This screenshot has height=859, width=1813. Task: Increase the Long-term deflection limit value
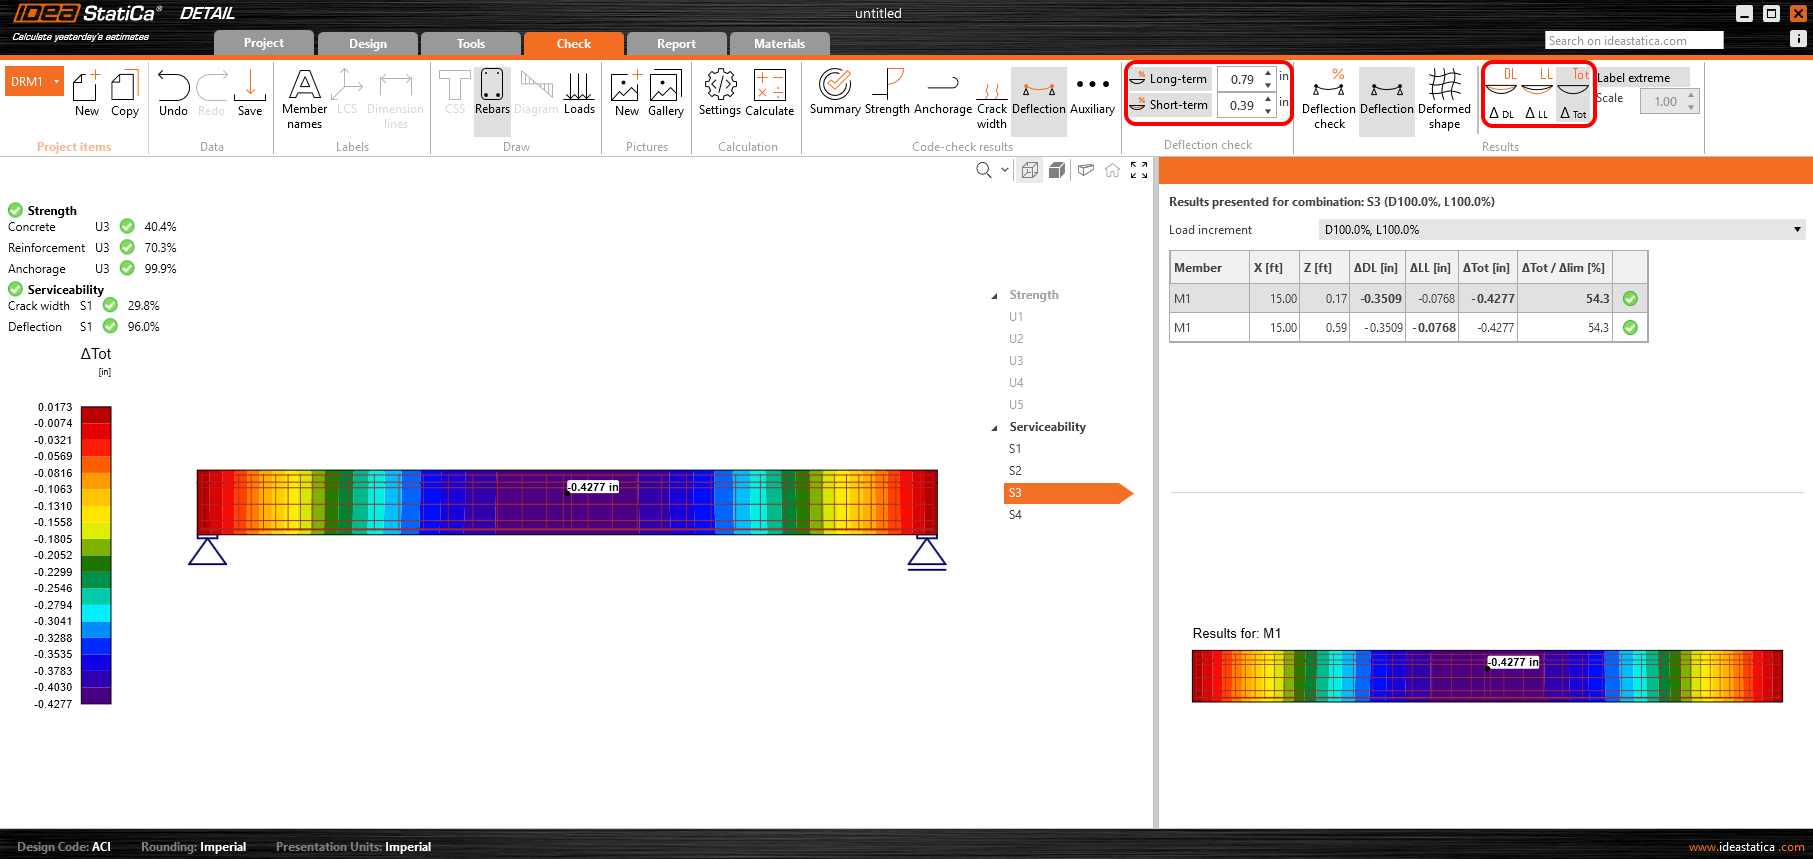click(x=1268, y=73)
